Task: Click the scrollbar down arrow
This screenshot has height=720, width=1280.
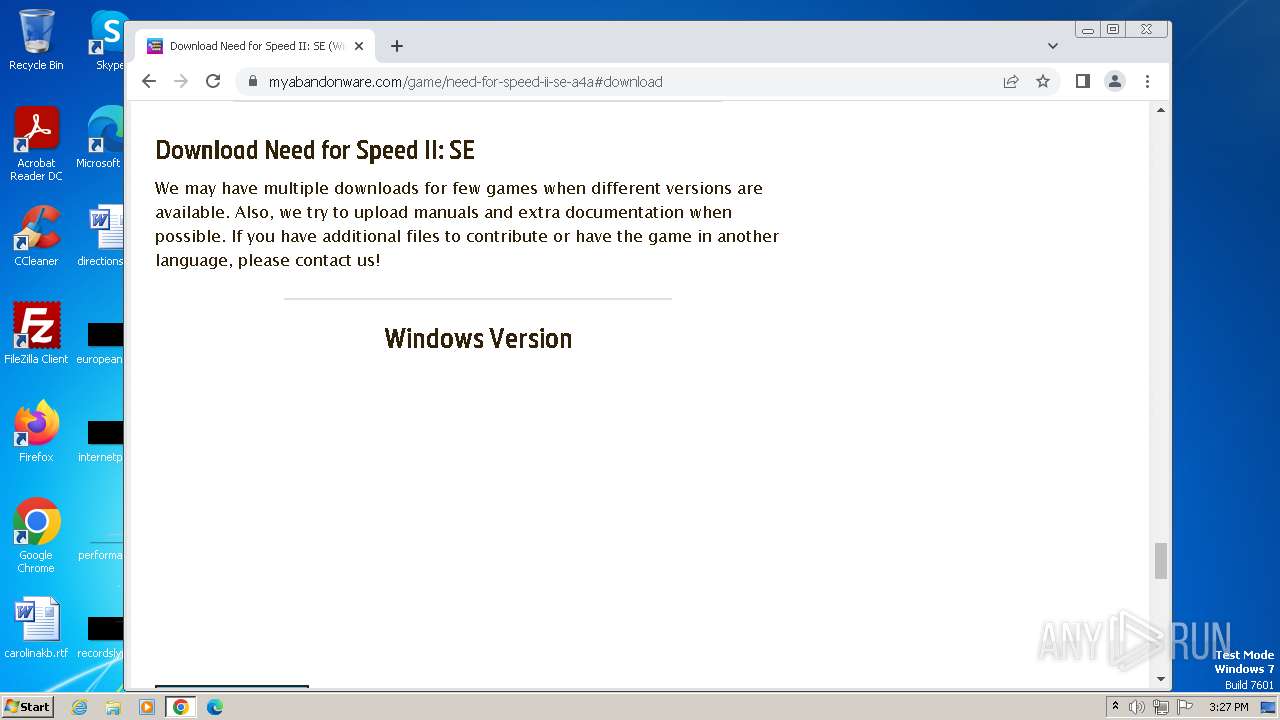Action: tap(1161, 679)
